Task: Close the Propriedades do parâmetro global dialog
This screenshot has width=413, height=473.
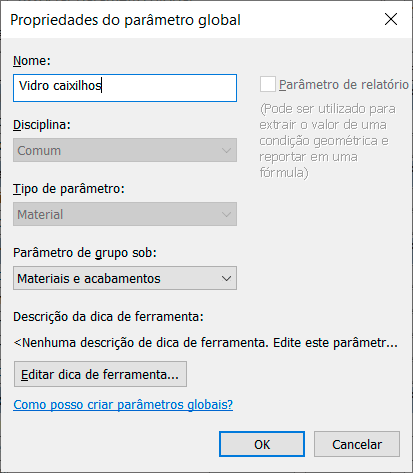Action: pyautogui.click(x=391, y=19)
